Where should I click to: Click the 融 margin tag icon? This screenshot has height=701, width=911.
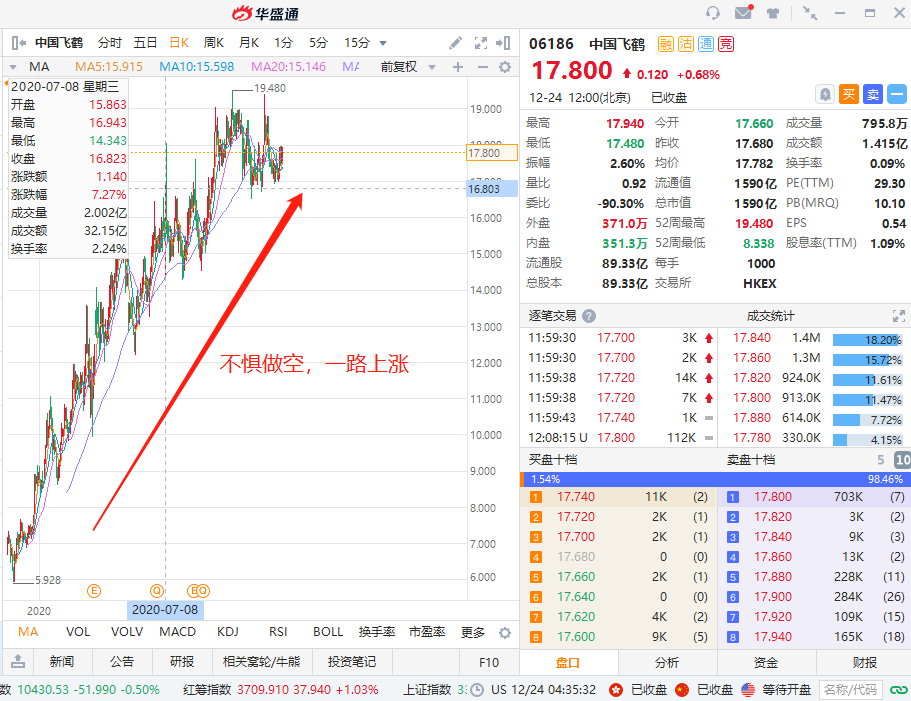click(x=666, y=44)
